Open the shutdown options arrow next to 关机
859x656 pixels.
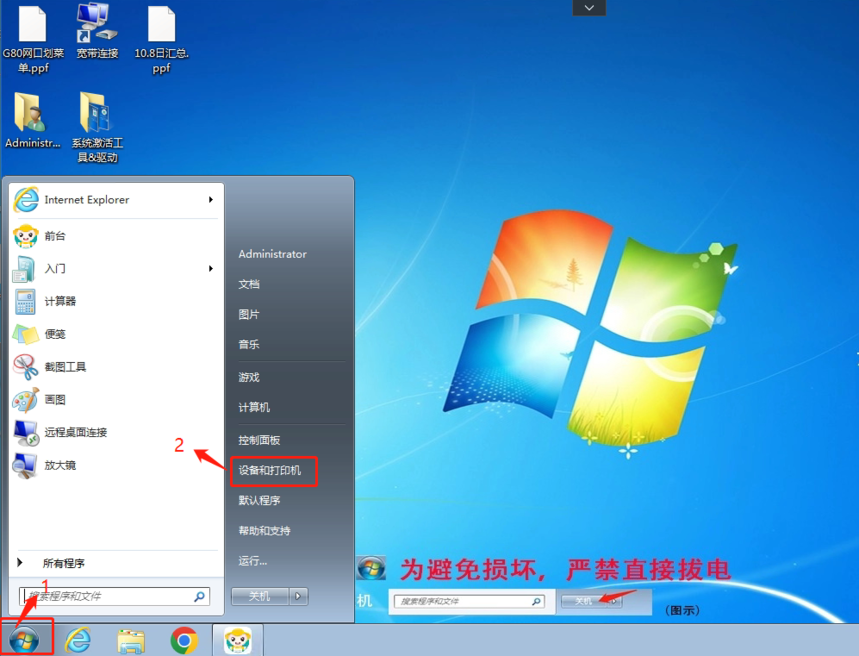[298, 596]
